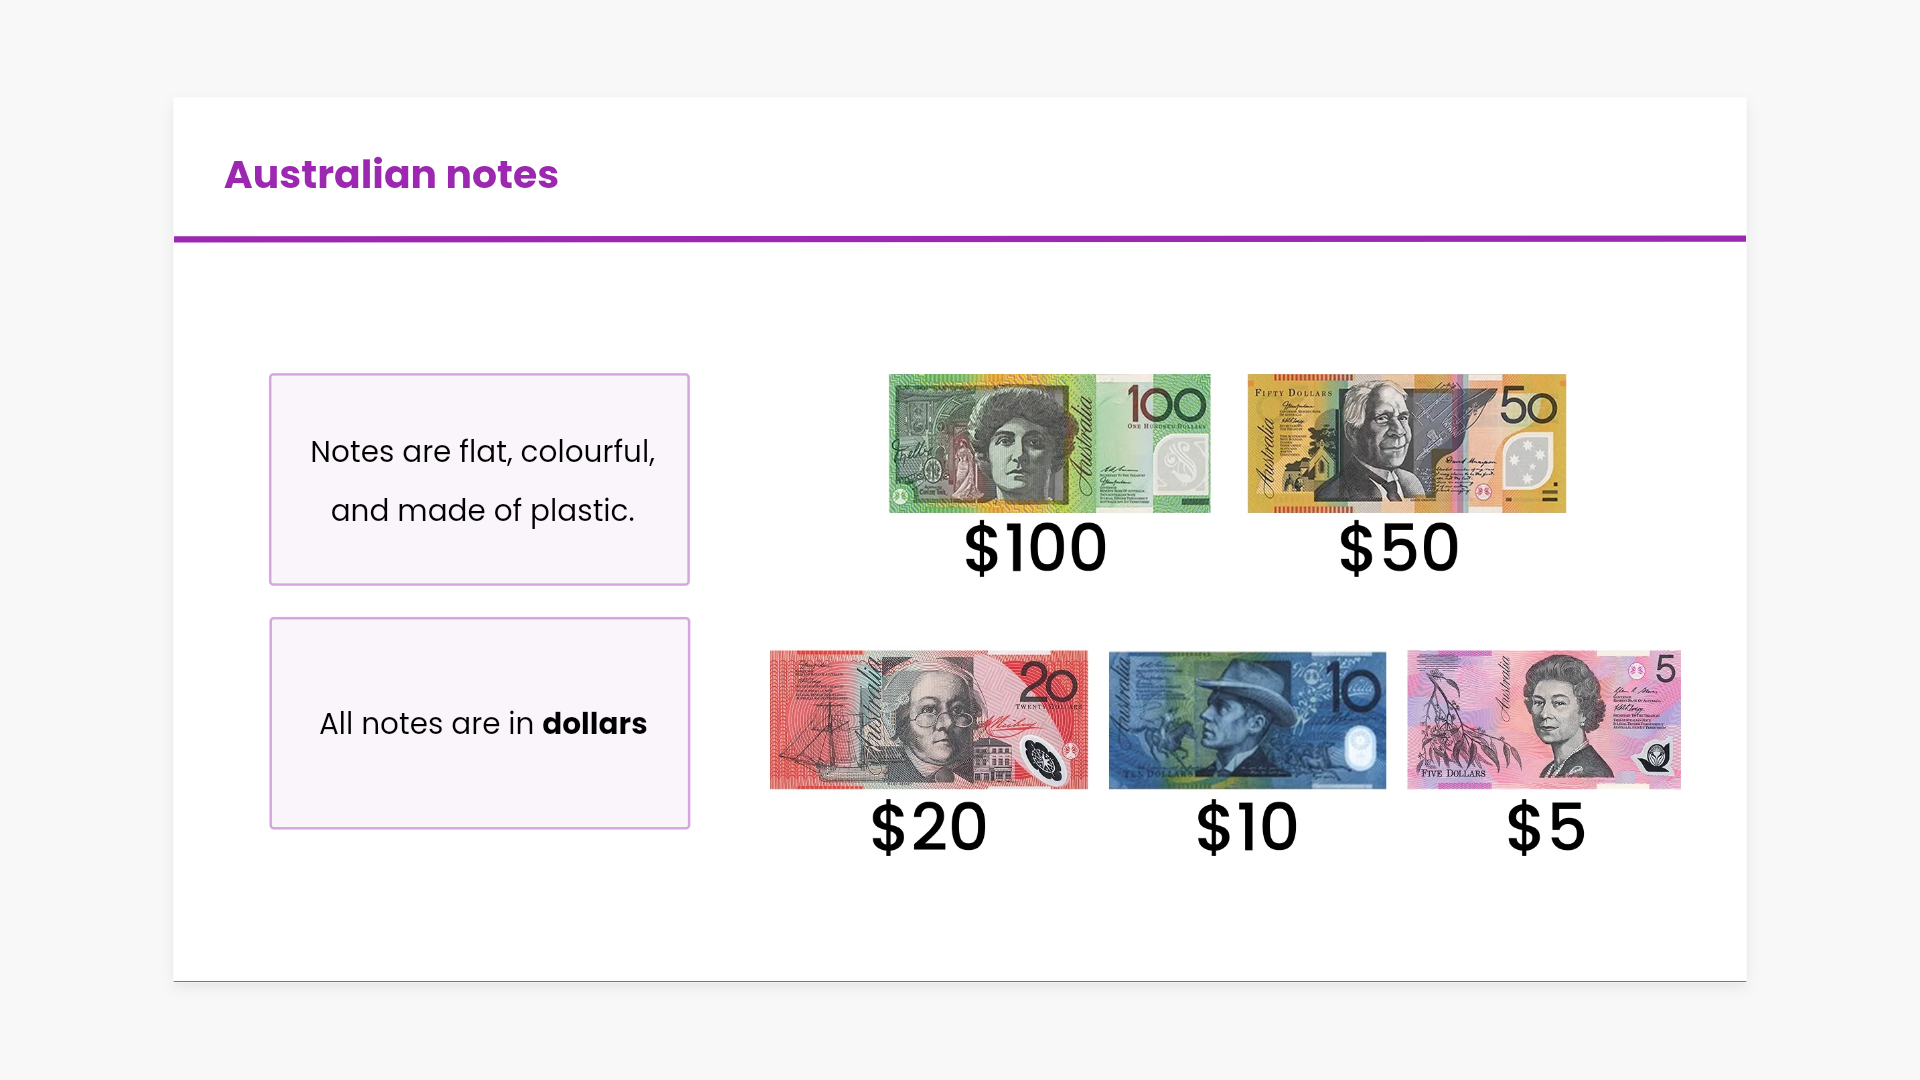Click the pink $5 banknote image
The width and height of the screenshot is (1920, 1080).
pos(1543,719)
